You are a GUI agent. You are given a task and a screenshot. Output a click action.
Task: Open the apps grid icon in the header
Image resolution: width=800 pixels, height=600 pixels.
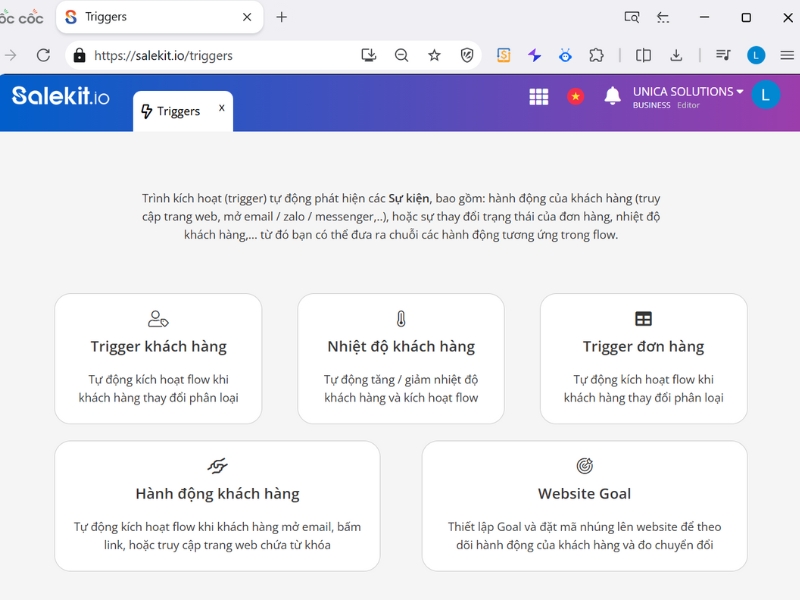tap(538, 96)
